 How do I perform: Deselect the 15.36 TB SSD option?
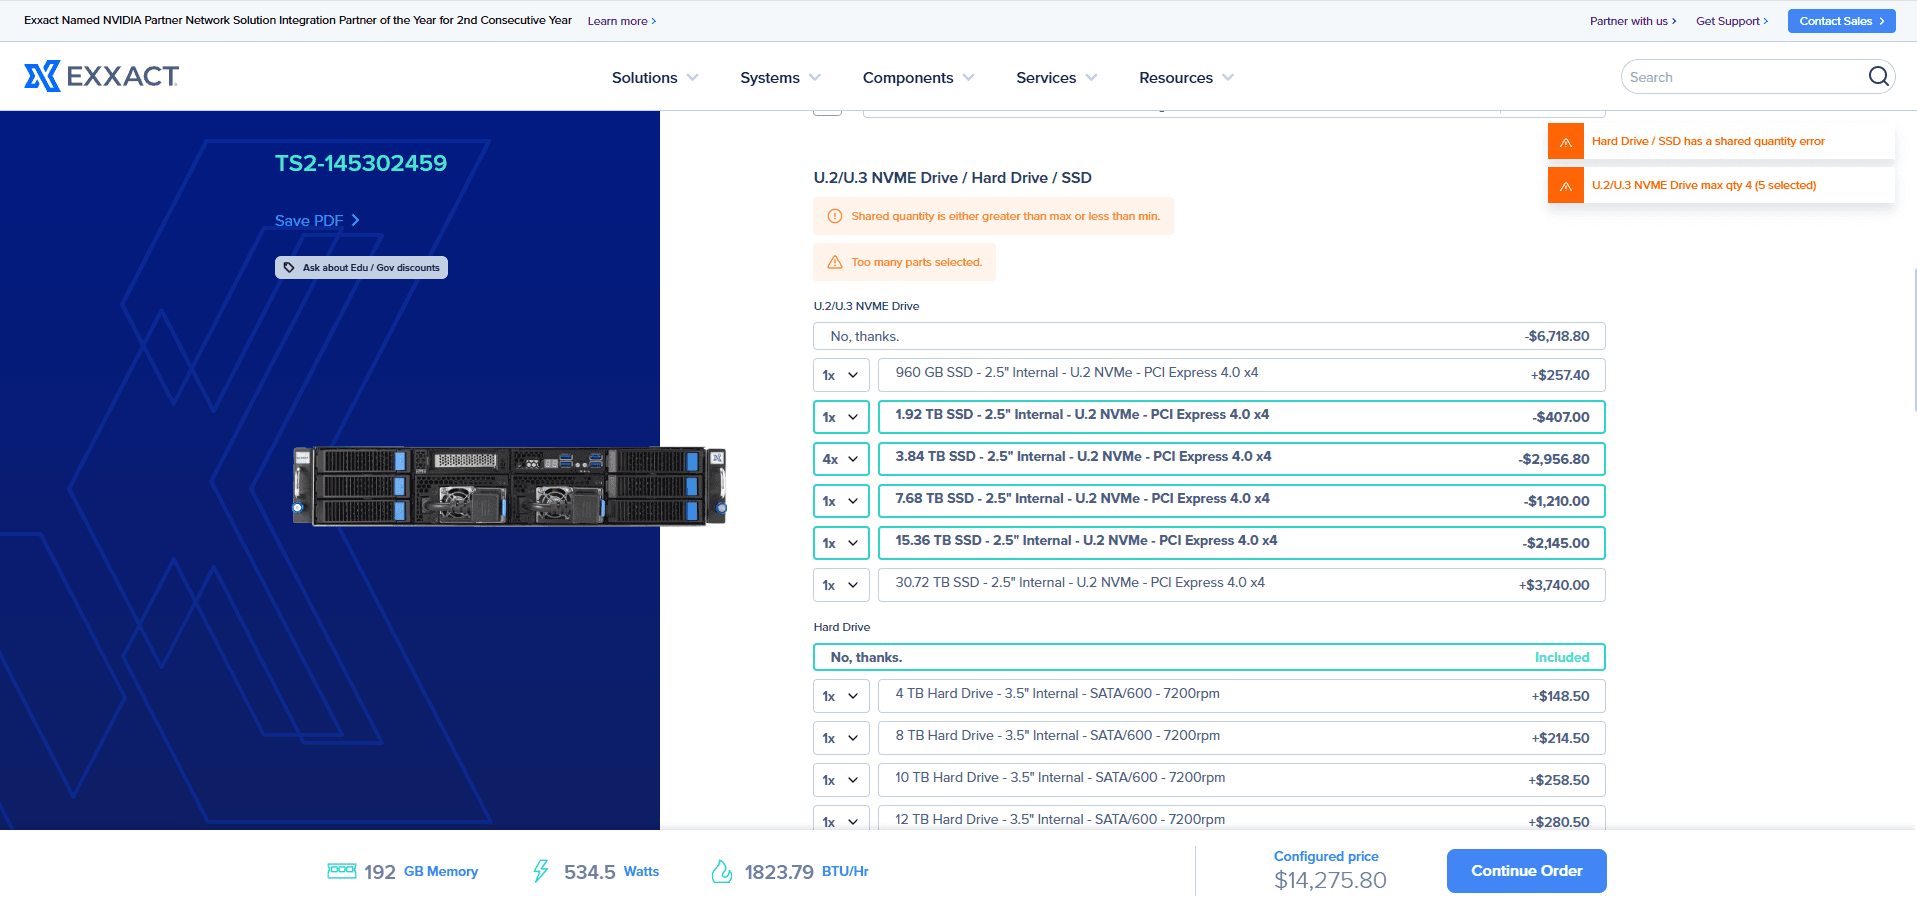tap(1241, 543)
